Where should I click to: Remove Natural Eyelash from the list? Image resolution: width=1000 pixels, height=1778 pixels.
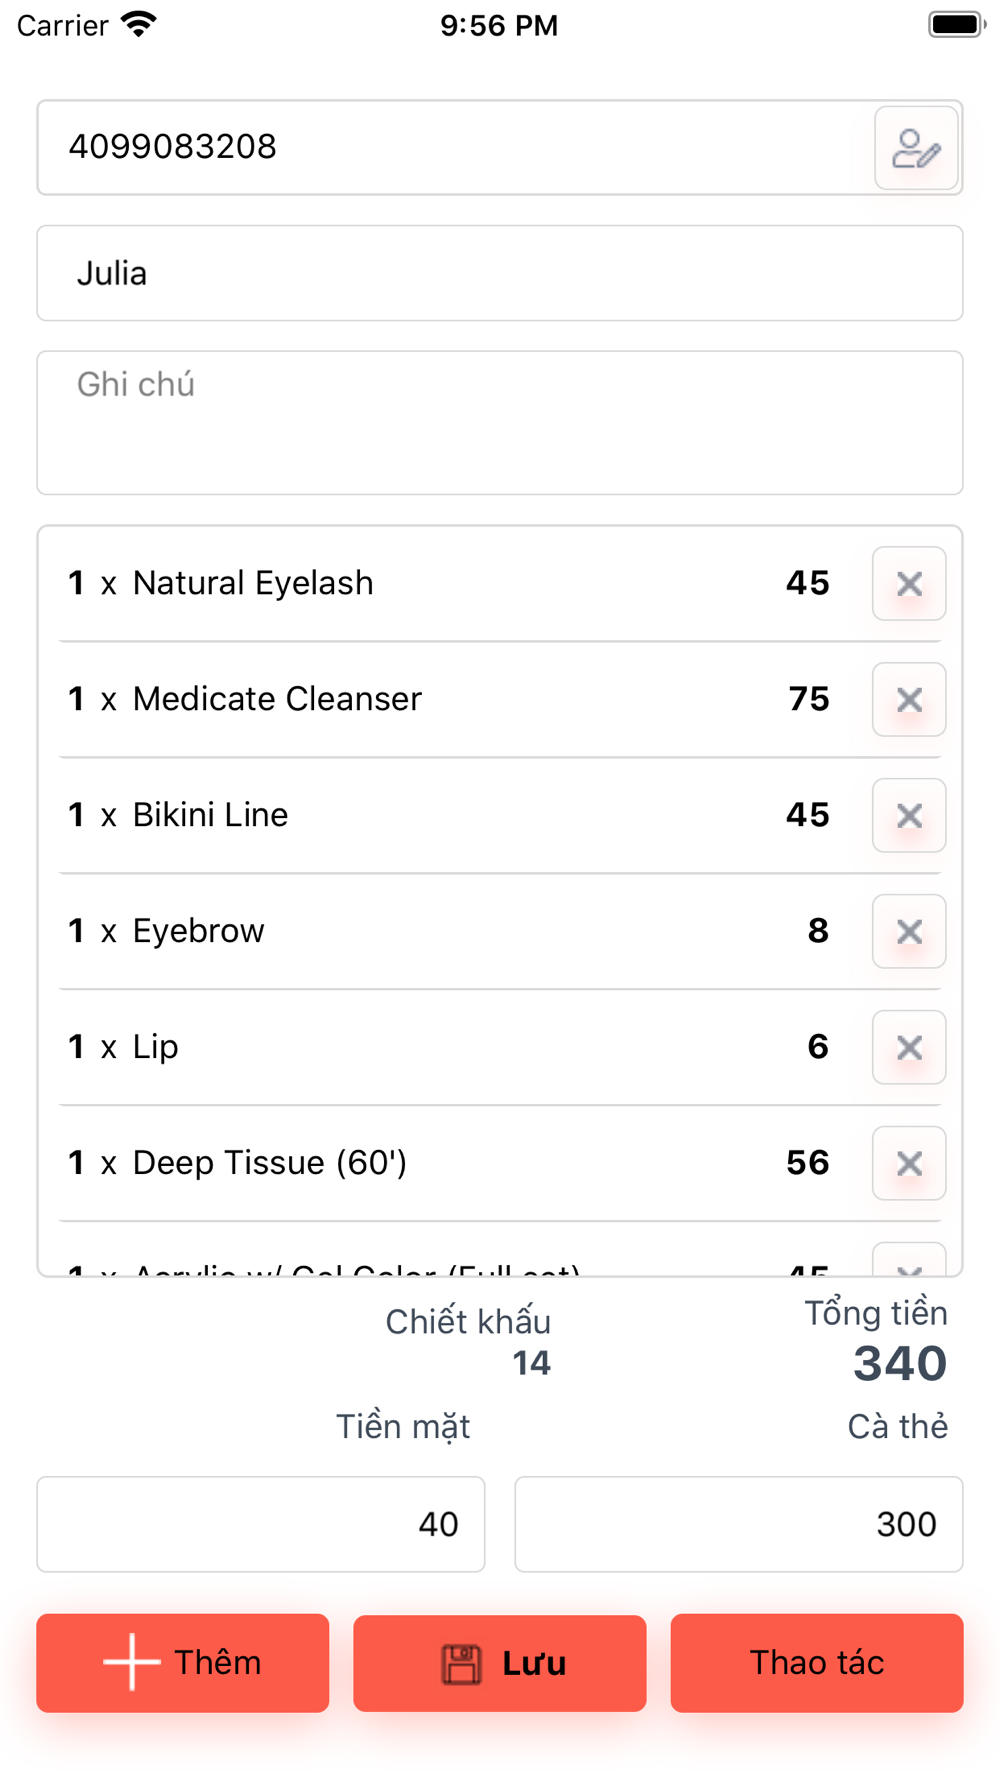coord(908,584)
